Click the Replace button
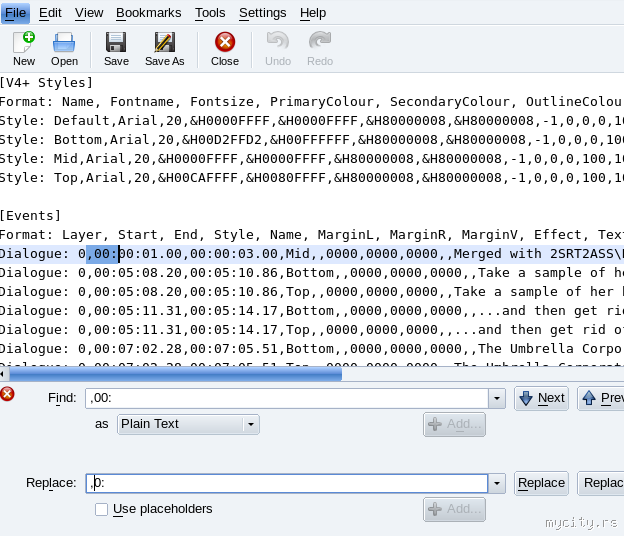This screenshot has width=624, height=536. (541, 483)
